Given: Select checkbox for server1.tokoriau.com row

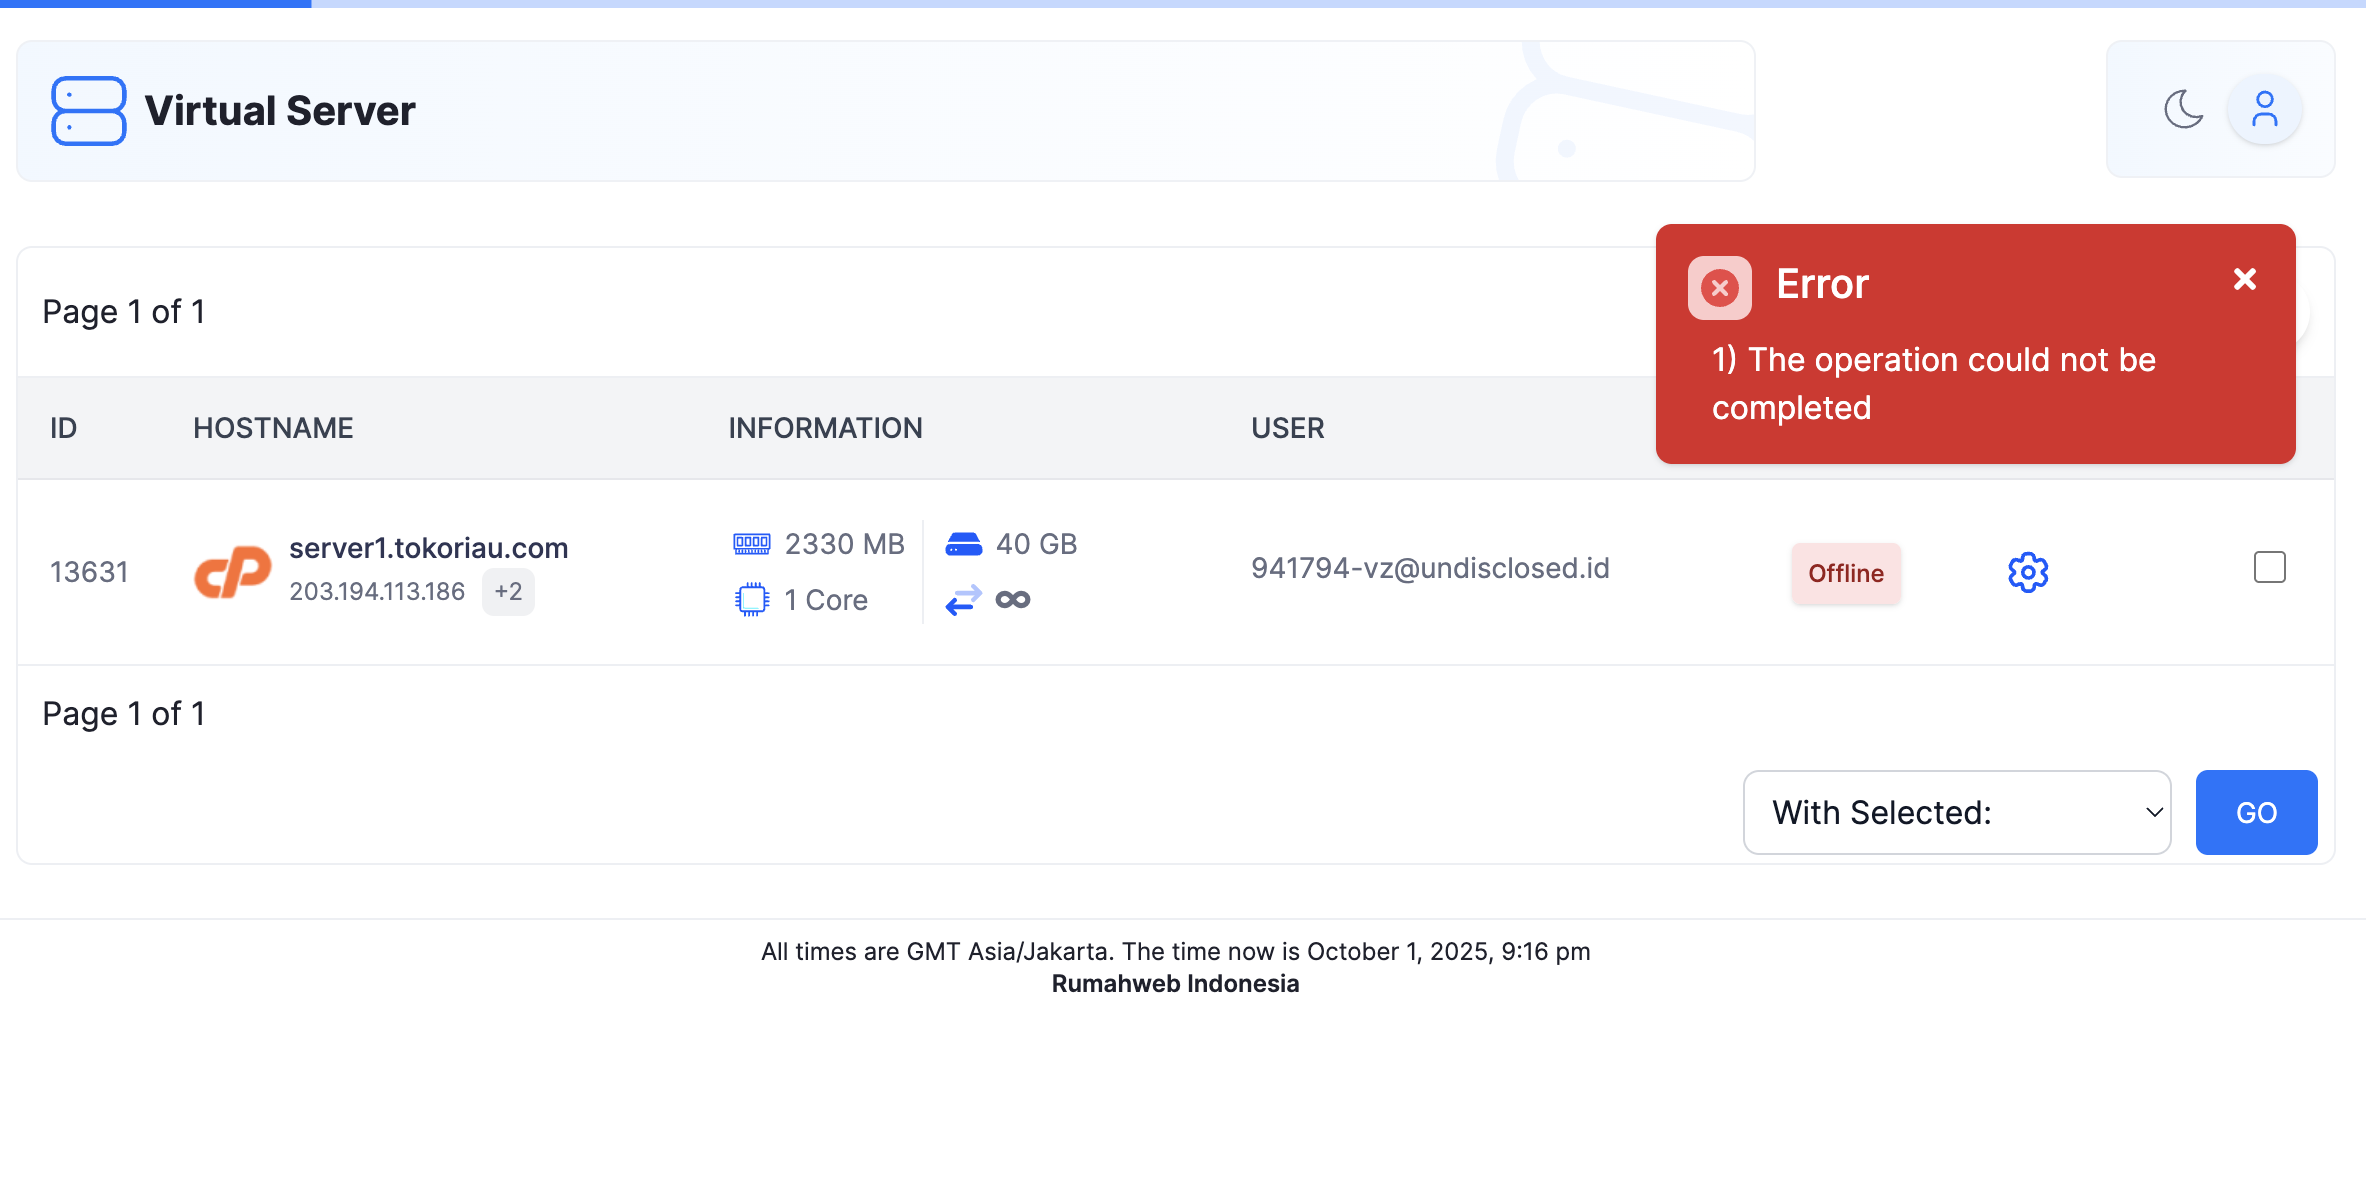Looking at the screenshot, I should [2269, 567].
